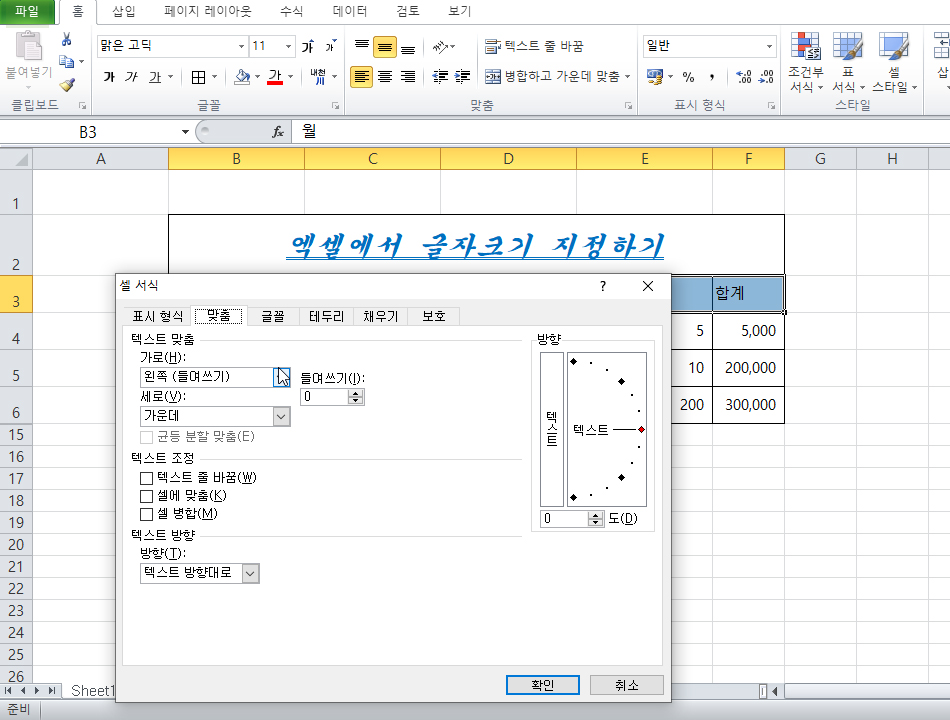The height and width of the screenshot is (720, 950).
Task: Open number format dropdown 일반
Action: 769,46
